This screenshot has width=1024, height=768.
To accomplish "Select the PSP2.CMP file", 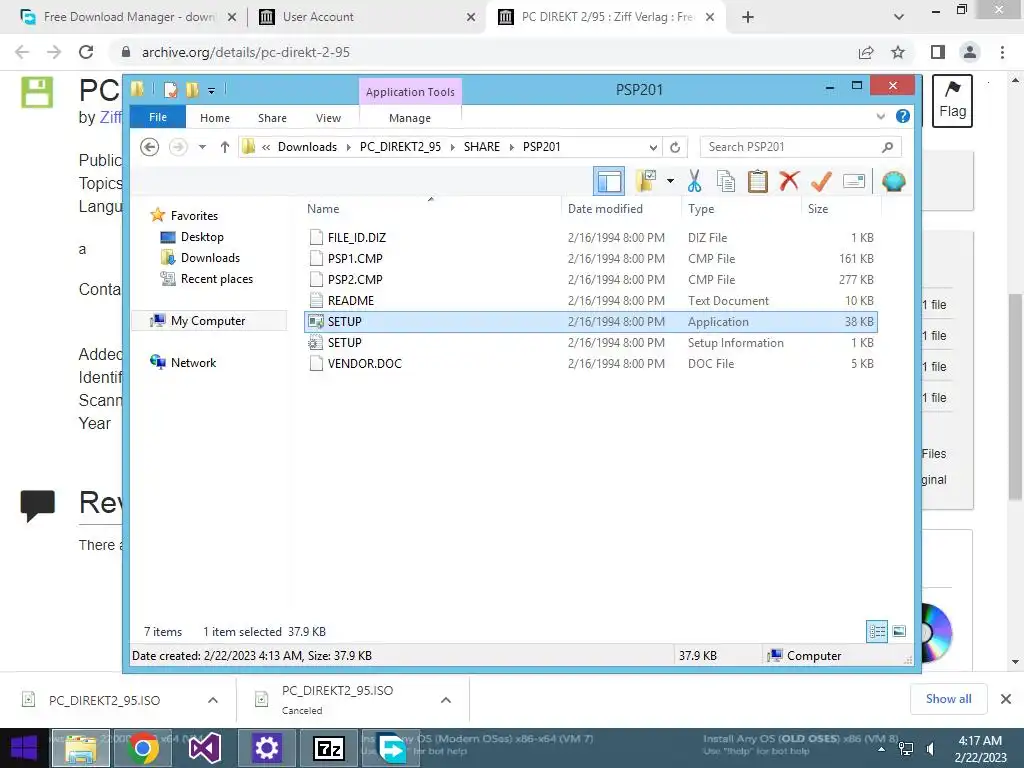I will pyautogui.click(x=591, y=280).
